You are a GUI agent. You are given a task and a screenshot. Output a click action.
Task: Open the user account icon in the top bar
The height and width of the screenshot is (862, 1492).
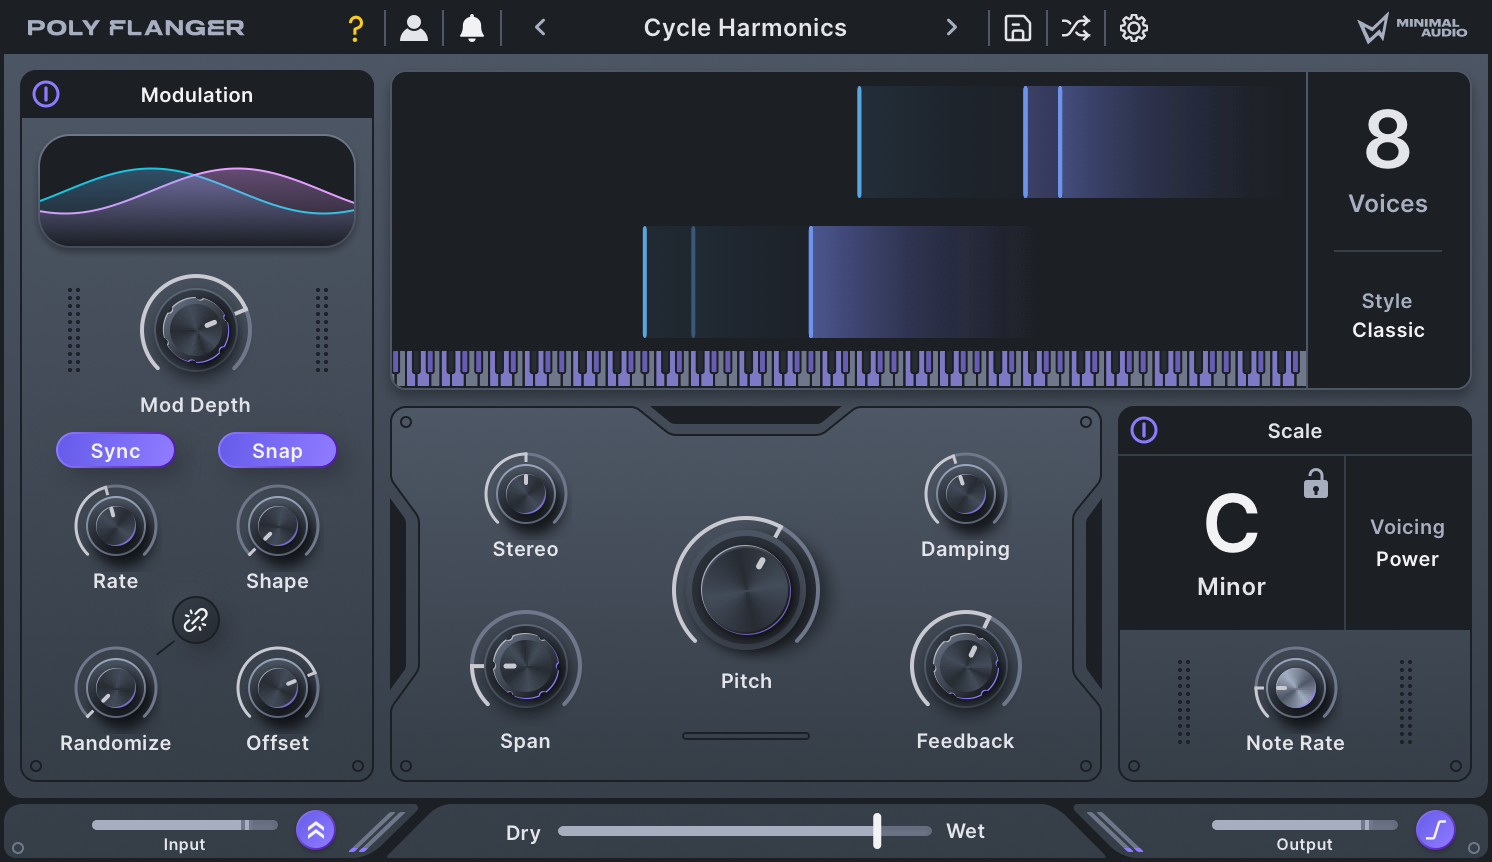pyautogui.click(x=414, y=27)
